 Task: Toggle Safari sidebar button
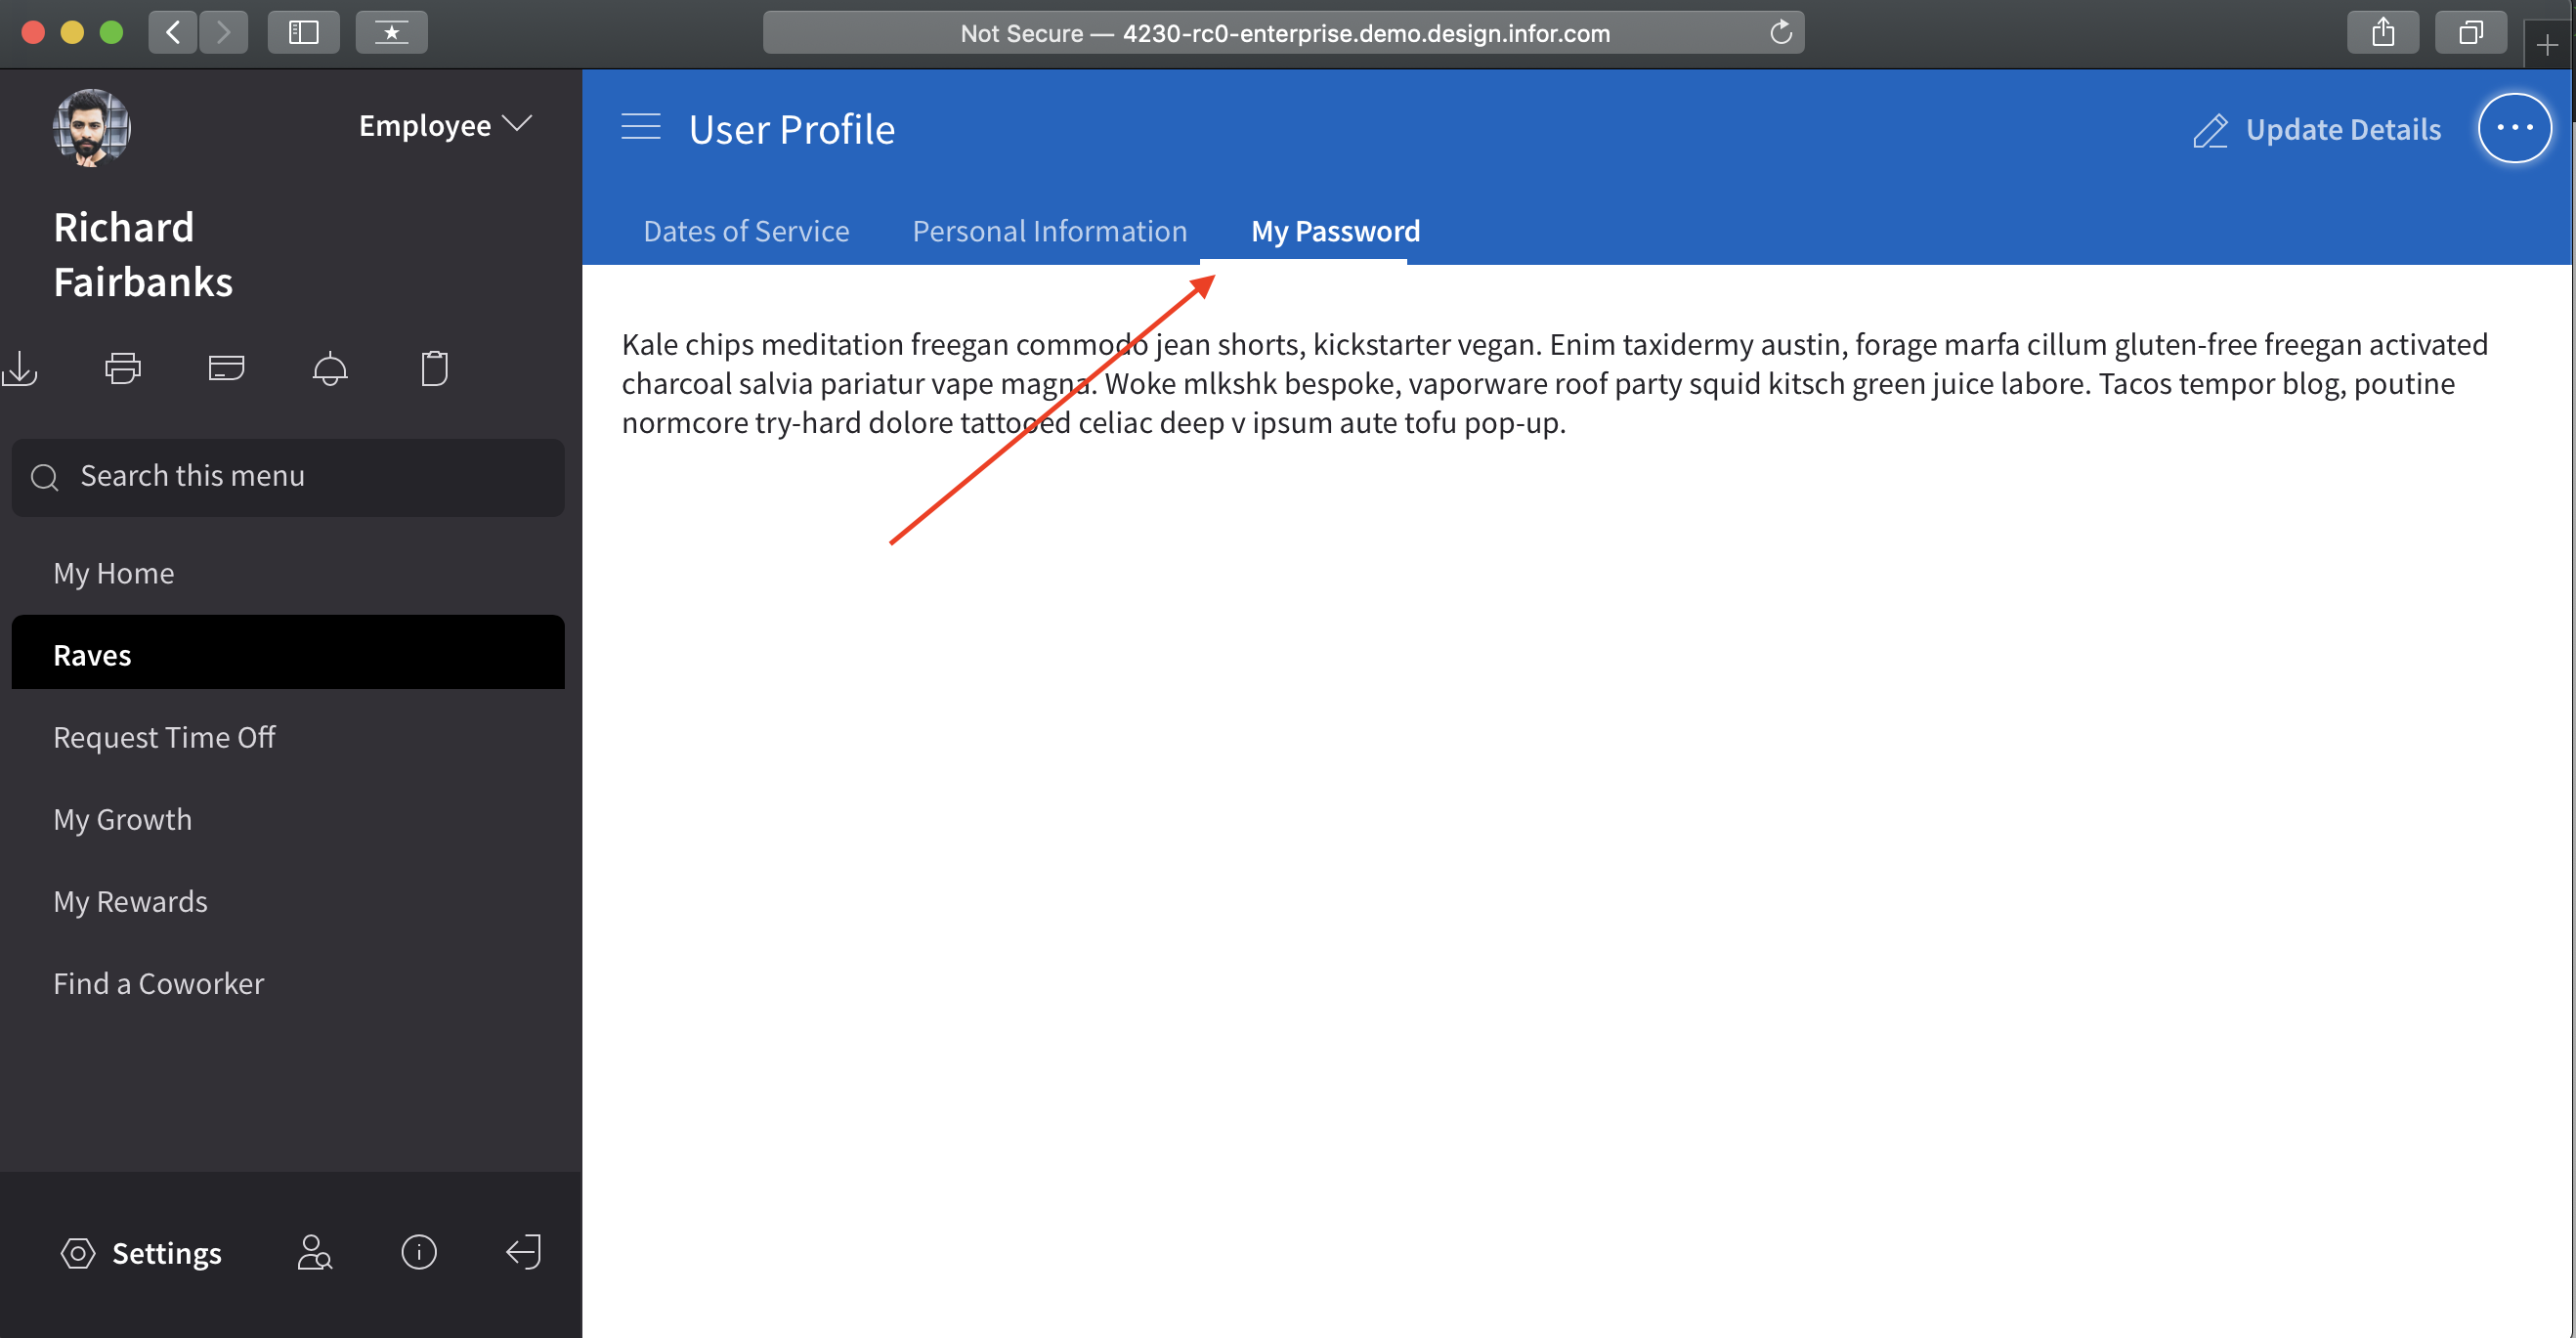point(303,32)
